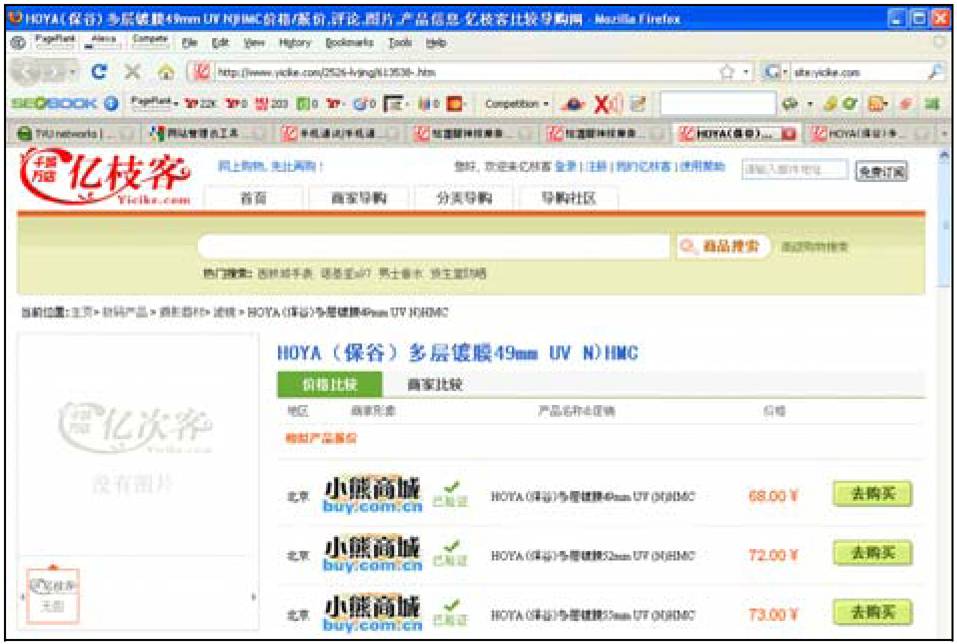The image size is (957, 644).
Task: Click the search magnifier in the search box
Action: 935,72
